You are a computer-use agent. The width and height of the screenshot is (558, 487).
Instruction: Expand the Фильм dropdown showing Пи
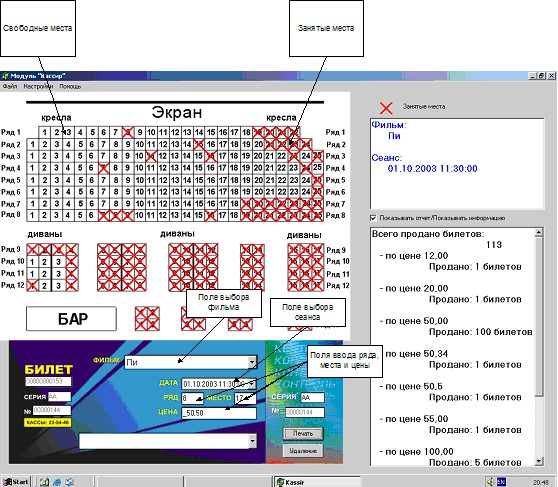pos(252,362)
